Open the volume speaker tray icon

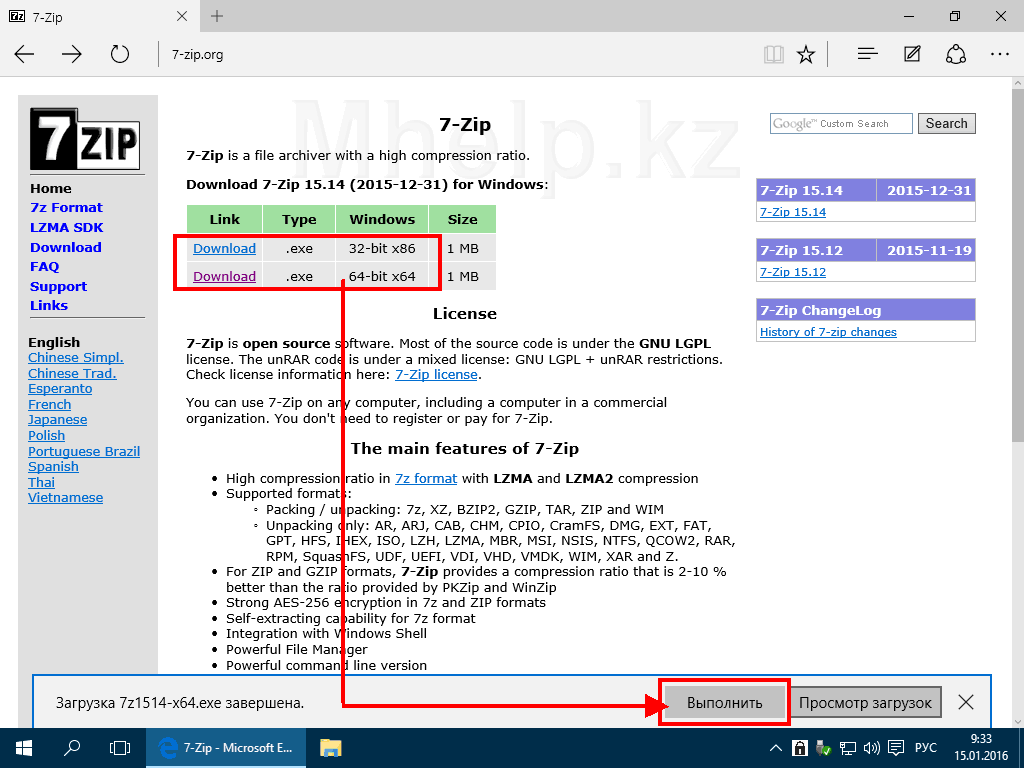pyautogui.click(x=871, y=748)
